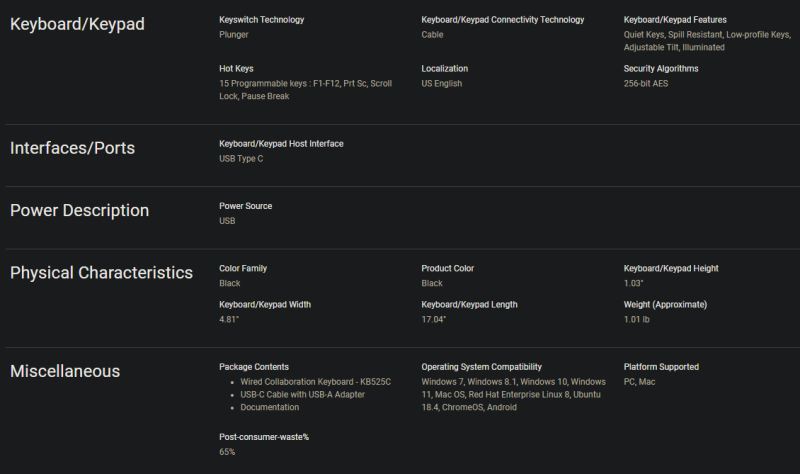This screenshot has height=474, width=800.
Task: Select the Platform Supported value PC, Mac
Action: tap(639, 382)
